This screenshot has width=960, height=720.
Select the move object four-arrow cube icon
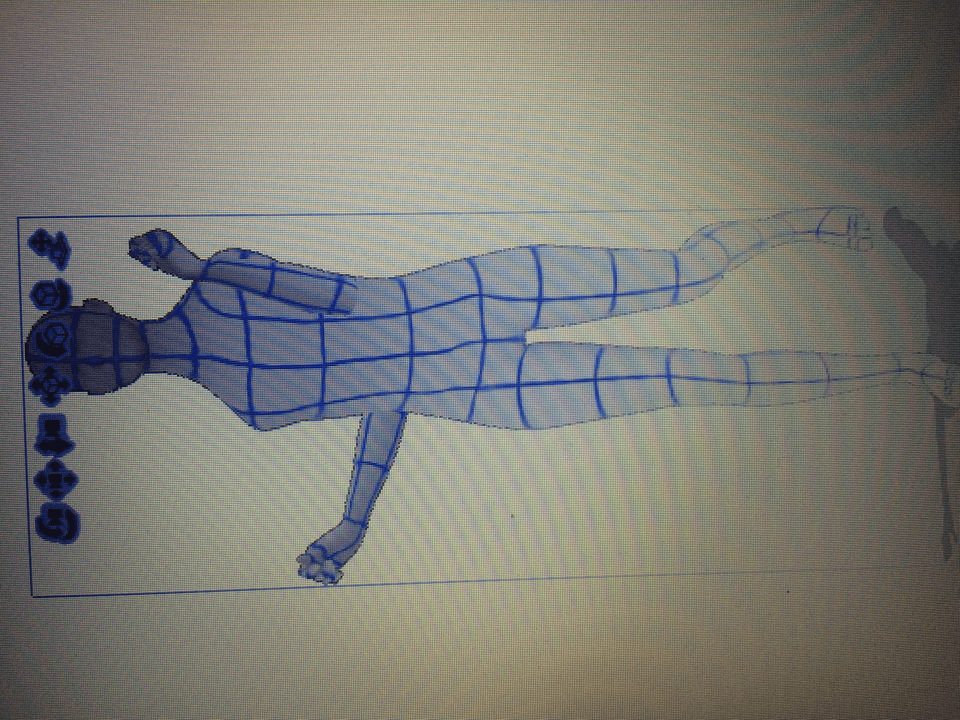pos(51,386)
